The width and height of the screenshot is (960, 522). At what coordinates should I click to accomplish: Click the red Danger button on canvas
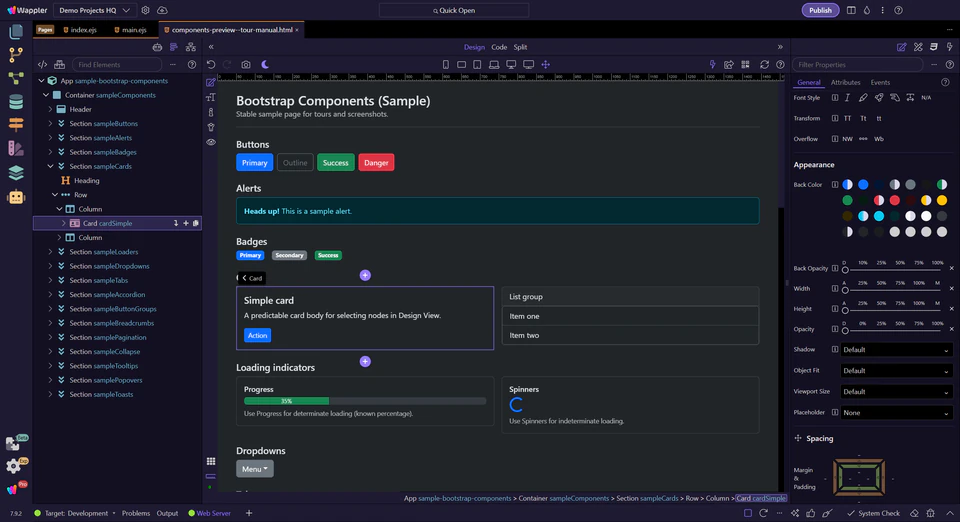point(376,163)
